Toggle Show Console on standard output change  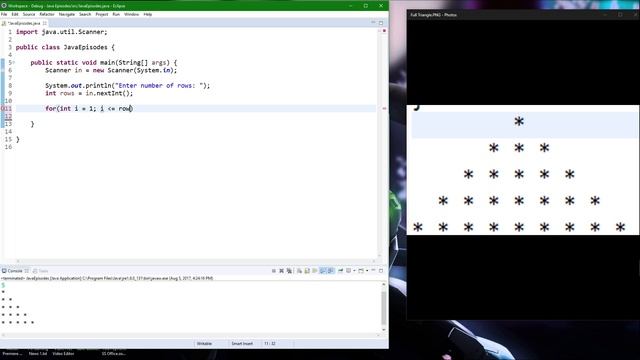pyautogui.click(x=322, y=271)
